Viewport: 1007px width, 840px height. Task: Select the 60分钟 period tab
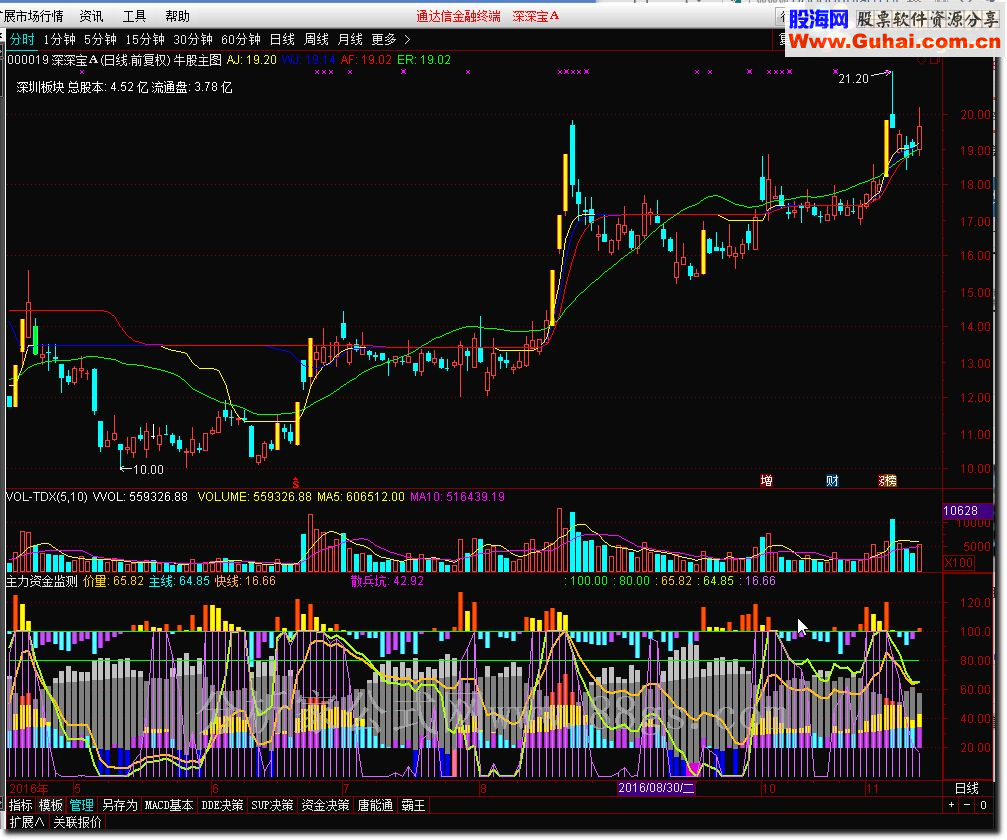[241, 39]
